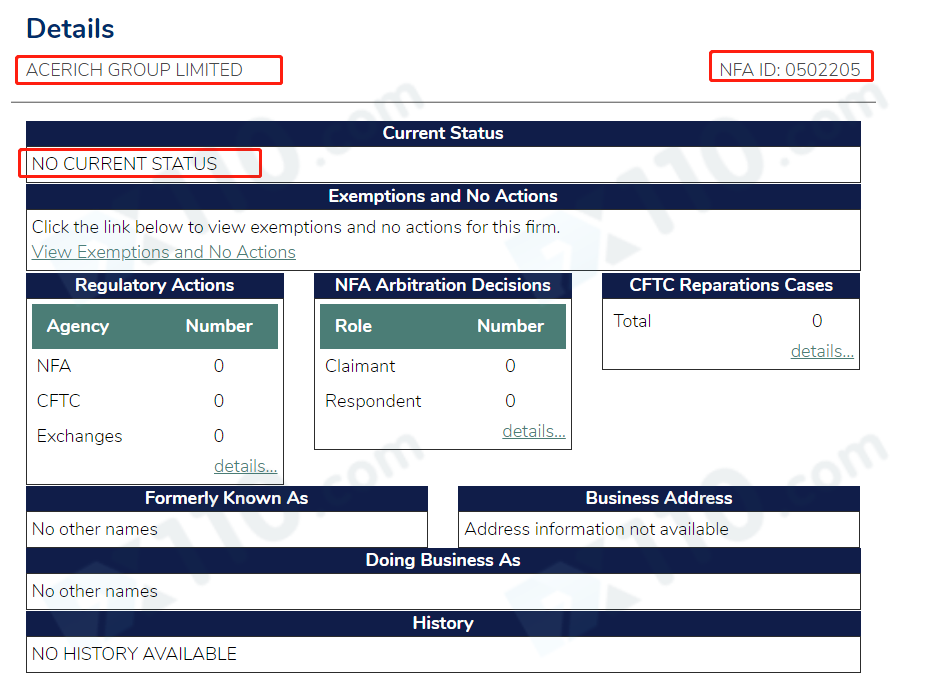
Task: Open details link under CFTC Reparations Cases
Action: [822, 351]
